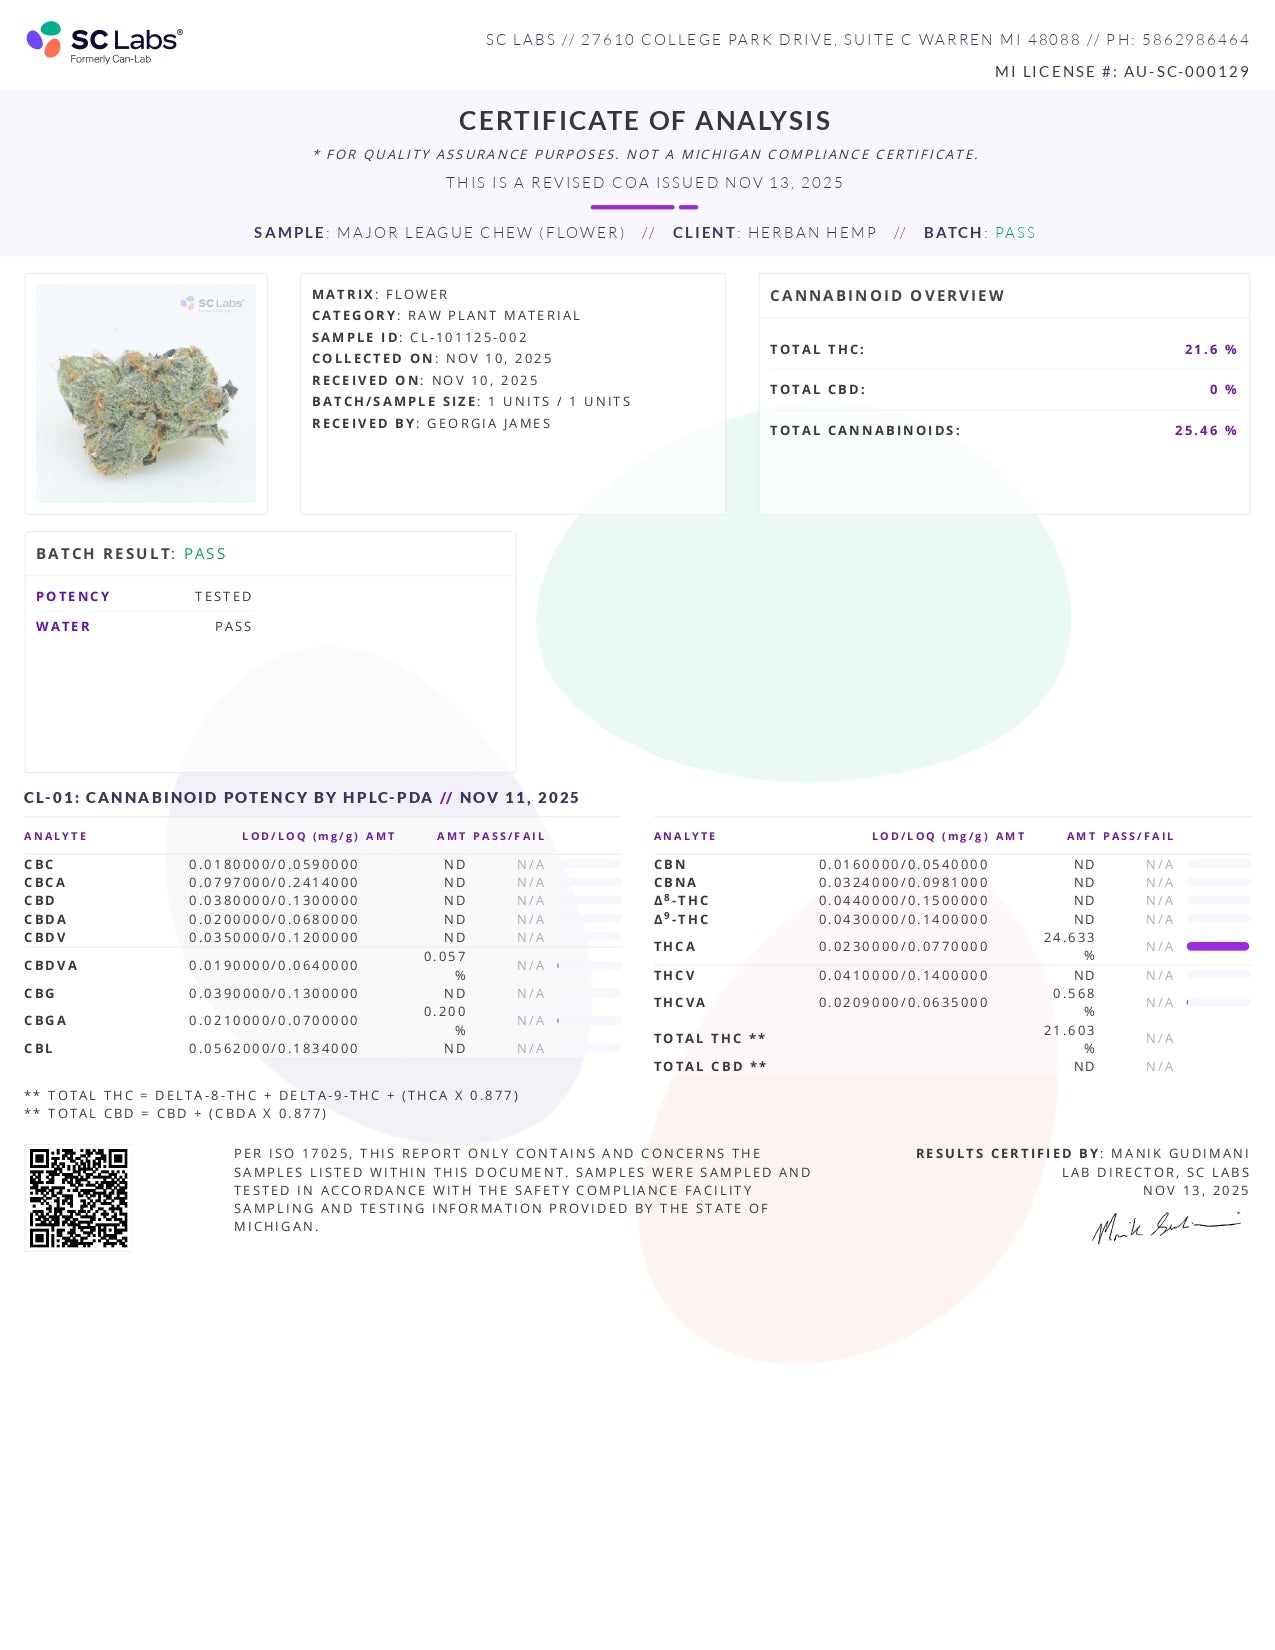Click the SC Labs logo in header
This screenshot has height=1650, width=1275.
pyautogui.click(x=104, y=42)
